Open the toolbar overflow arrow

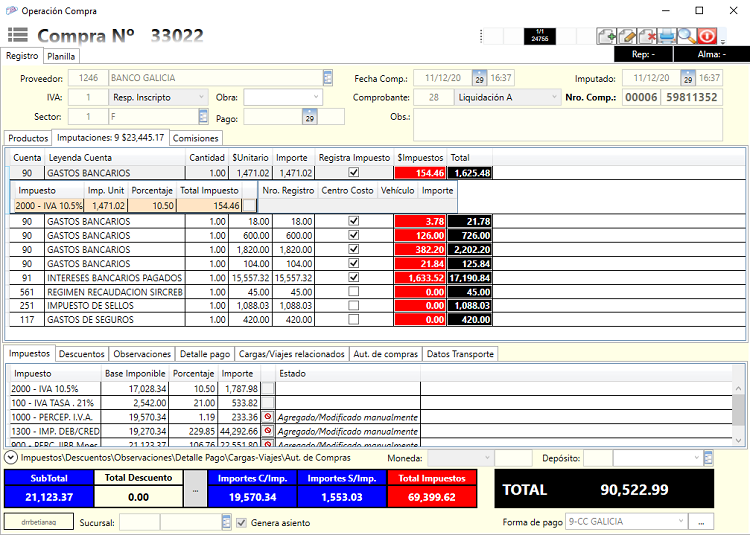tap(723, 41)
